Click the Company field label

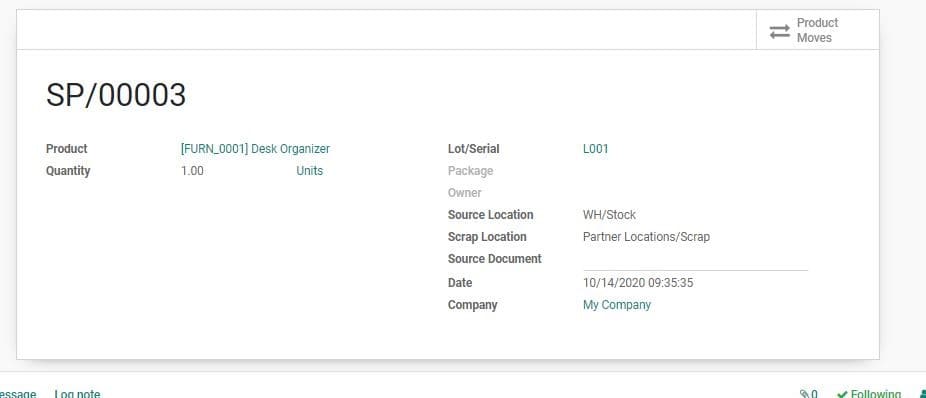coord(472,305)
